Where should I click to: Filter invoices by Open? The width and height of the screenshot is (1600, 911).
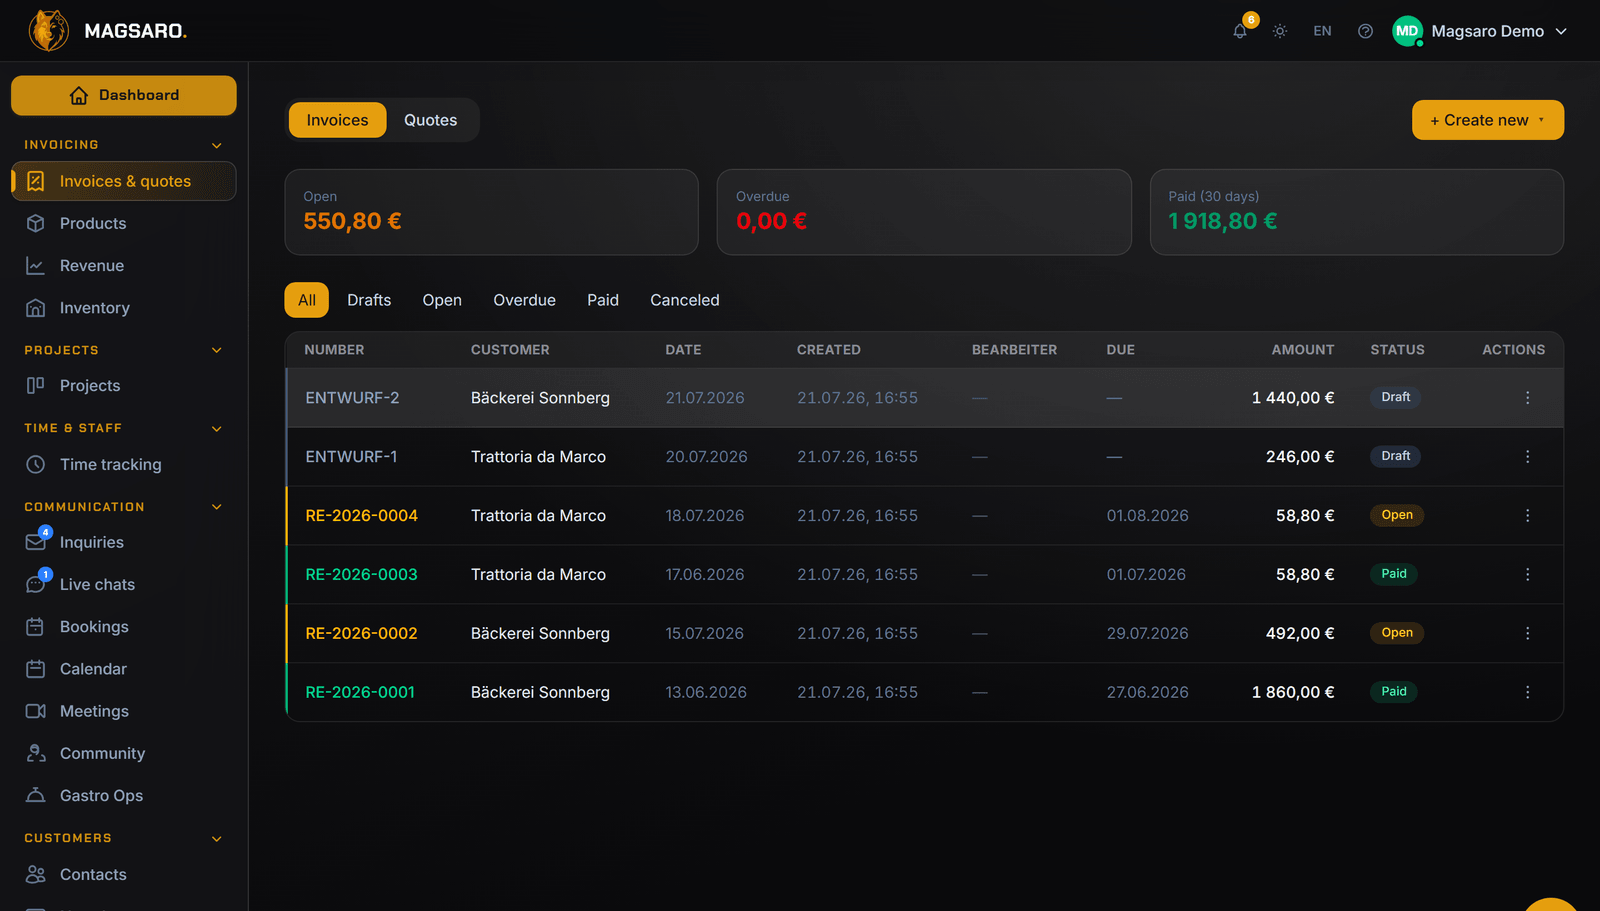[442, 300]
